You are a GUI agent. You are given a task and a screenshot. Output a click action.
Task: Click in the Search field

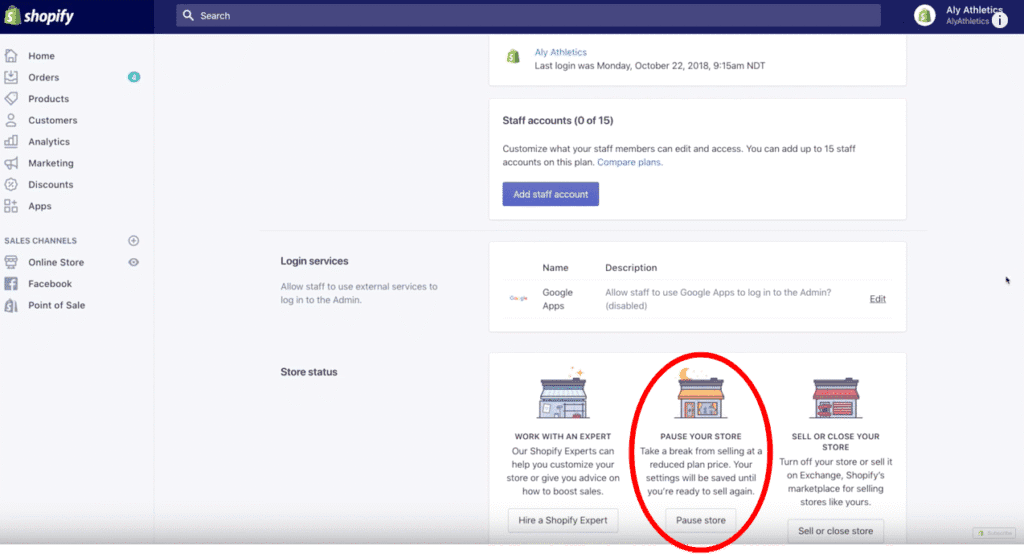coord(530,16)
